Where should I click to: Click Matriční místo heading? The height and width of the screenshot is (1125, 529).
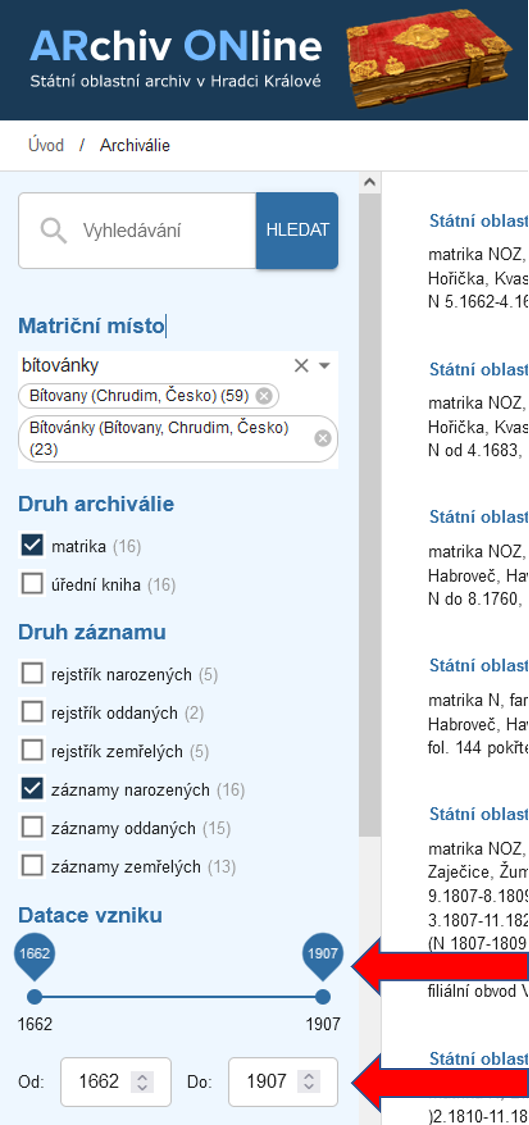click(91, 326)
